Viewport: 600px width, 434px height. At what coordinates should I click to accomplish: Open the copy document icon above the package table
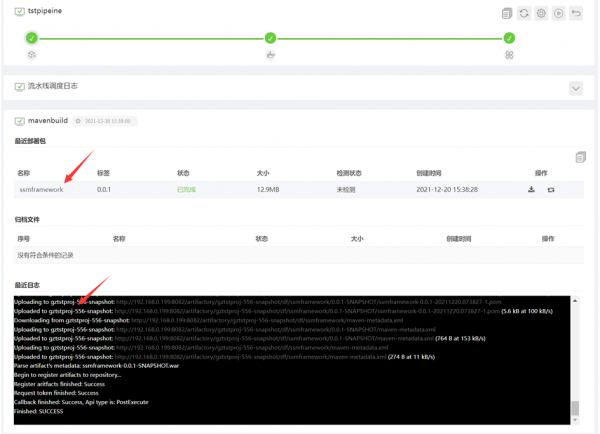(580, 157)
